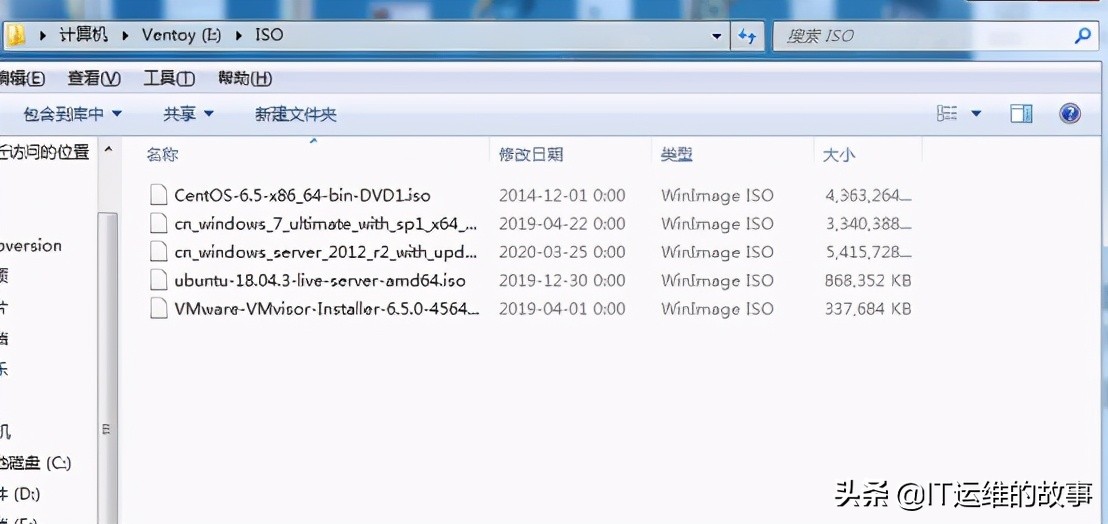The image size is (1108, 524).
Task: Click the CentOS-6.5 ISO file icon
Action: click(x=159, y=195)
